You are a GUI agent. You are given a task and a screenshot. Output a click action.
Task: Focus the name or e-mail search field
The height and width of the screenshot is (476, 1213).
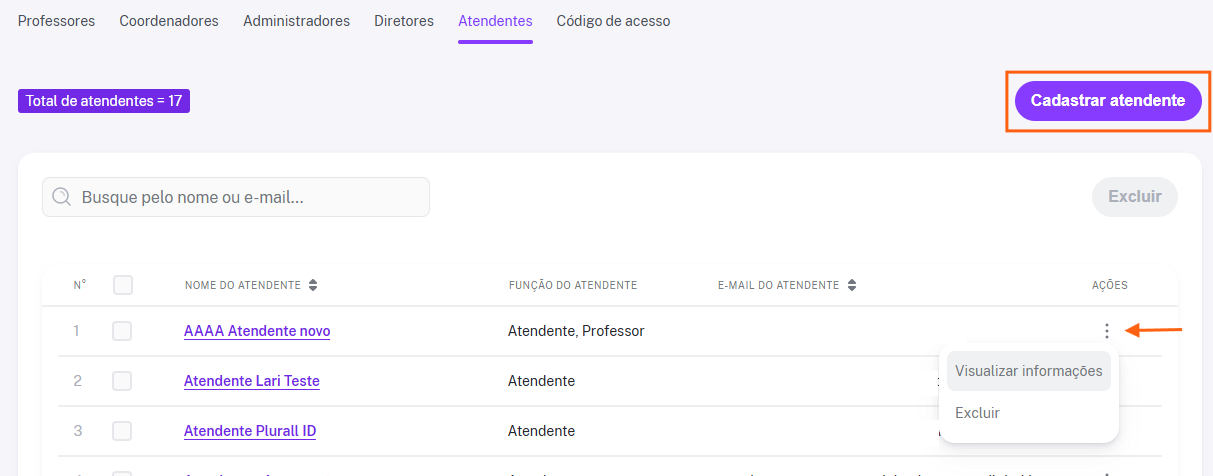coord(236,197)
